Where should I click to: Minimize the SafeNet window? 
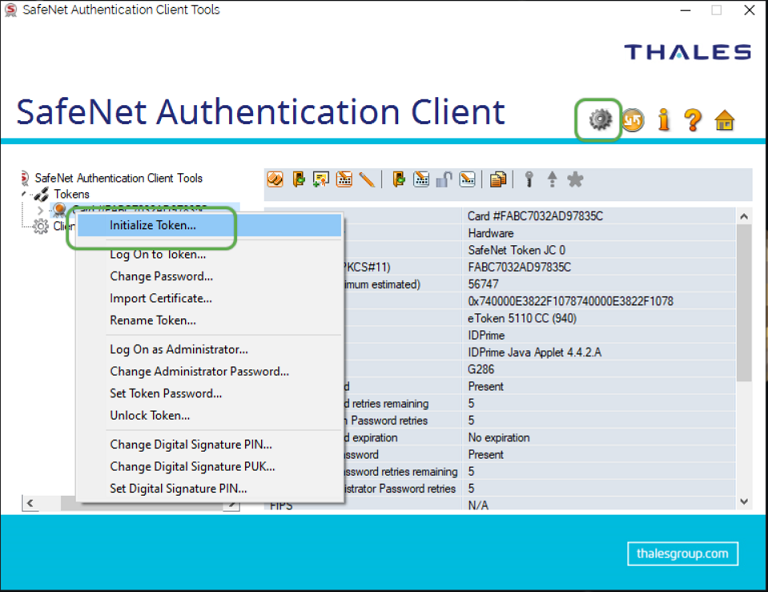685,10
